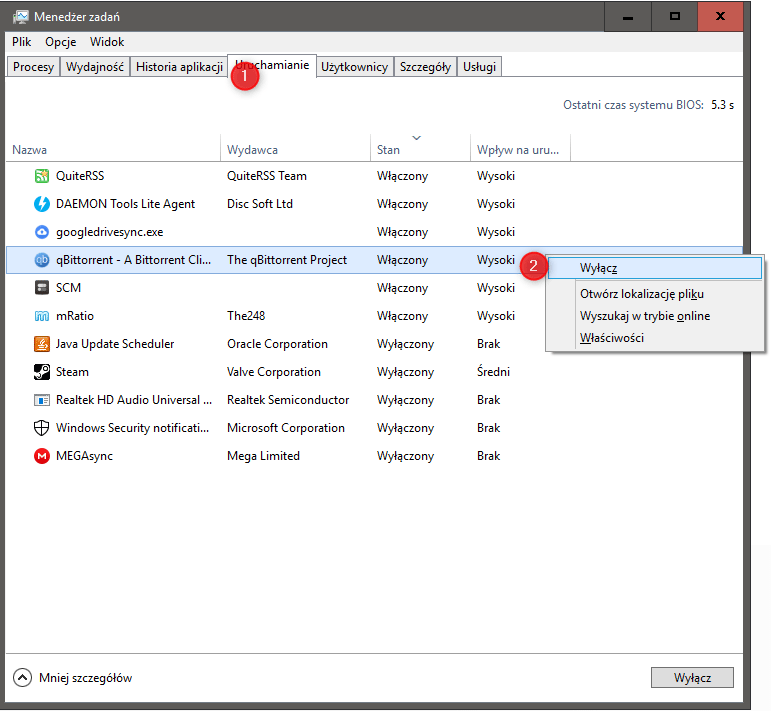
Task: Click the Steam app icon
Action: pyautogui.click(x=42, y=372)
